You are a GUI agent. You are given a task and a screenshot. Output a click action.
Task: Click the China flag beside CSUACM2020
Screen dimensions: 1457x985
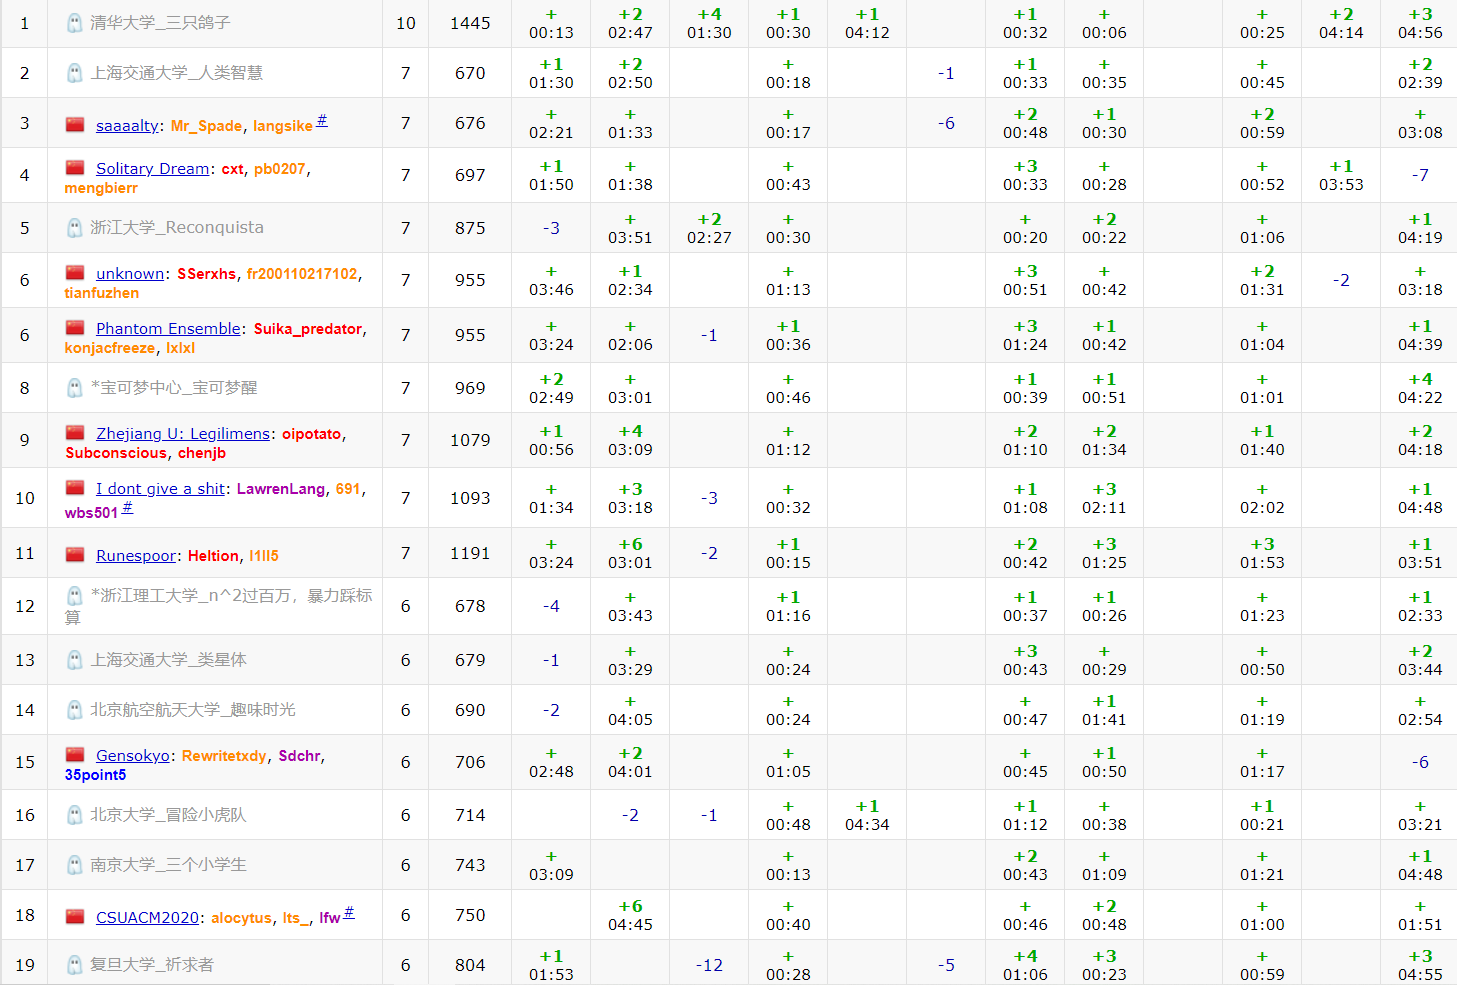[75, 917]
